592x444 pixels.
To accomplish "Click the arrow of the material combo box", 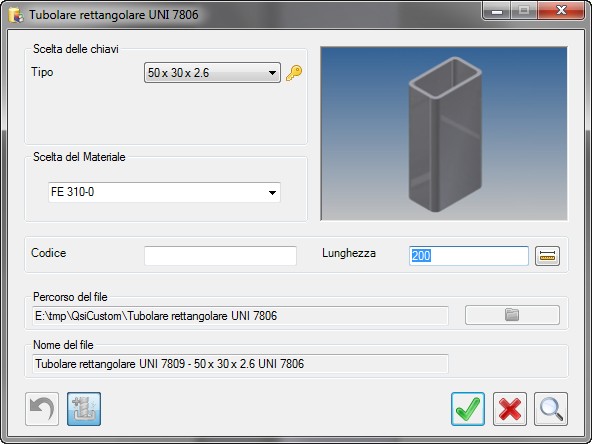I will click(272, 193).
